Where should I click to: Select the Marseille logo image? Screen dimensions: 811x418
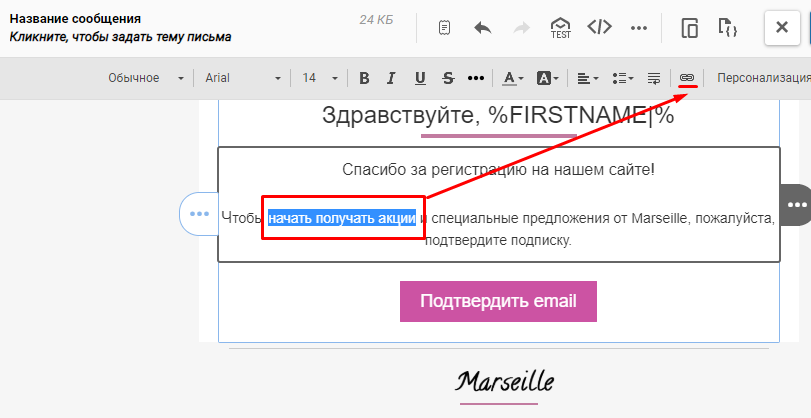504,382
